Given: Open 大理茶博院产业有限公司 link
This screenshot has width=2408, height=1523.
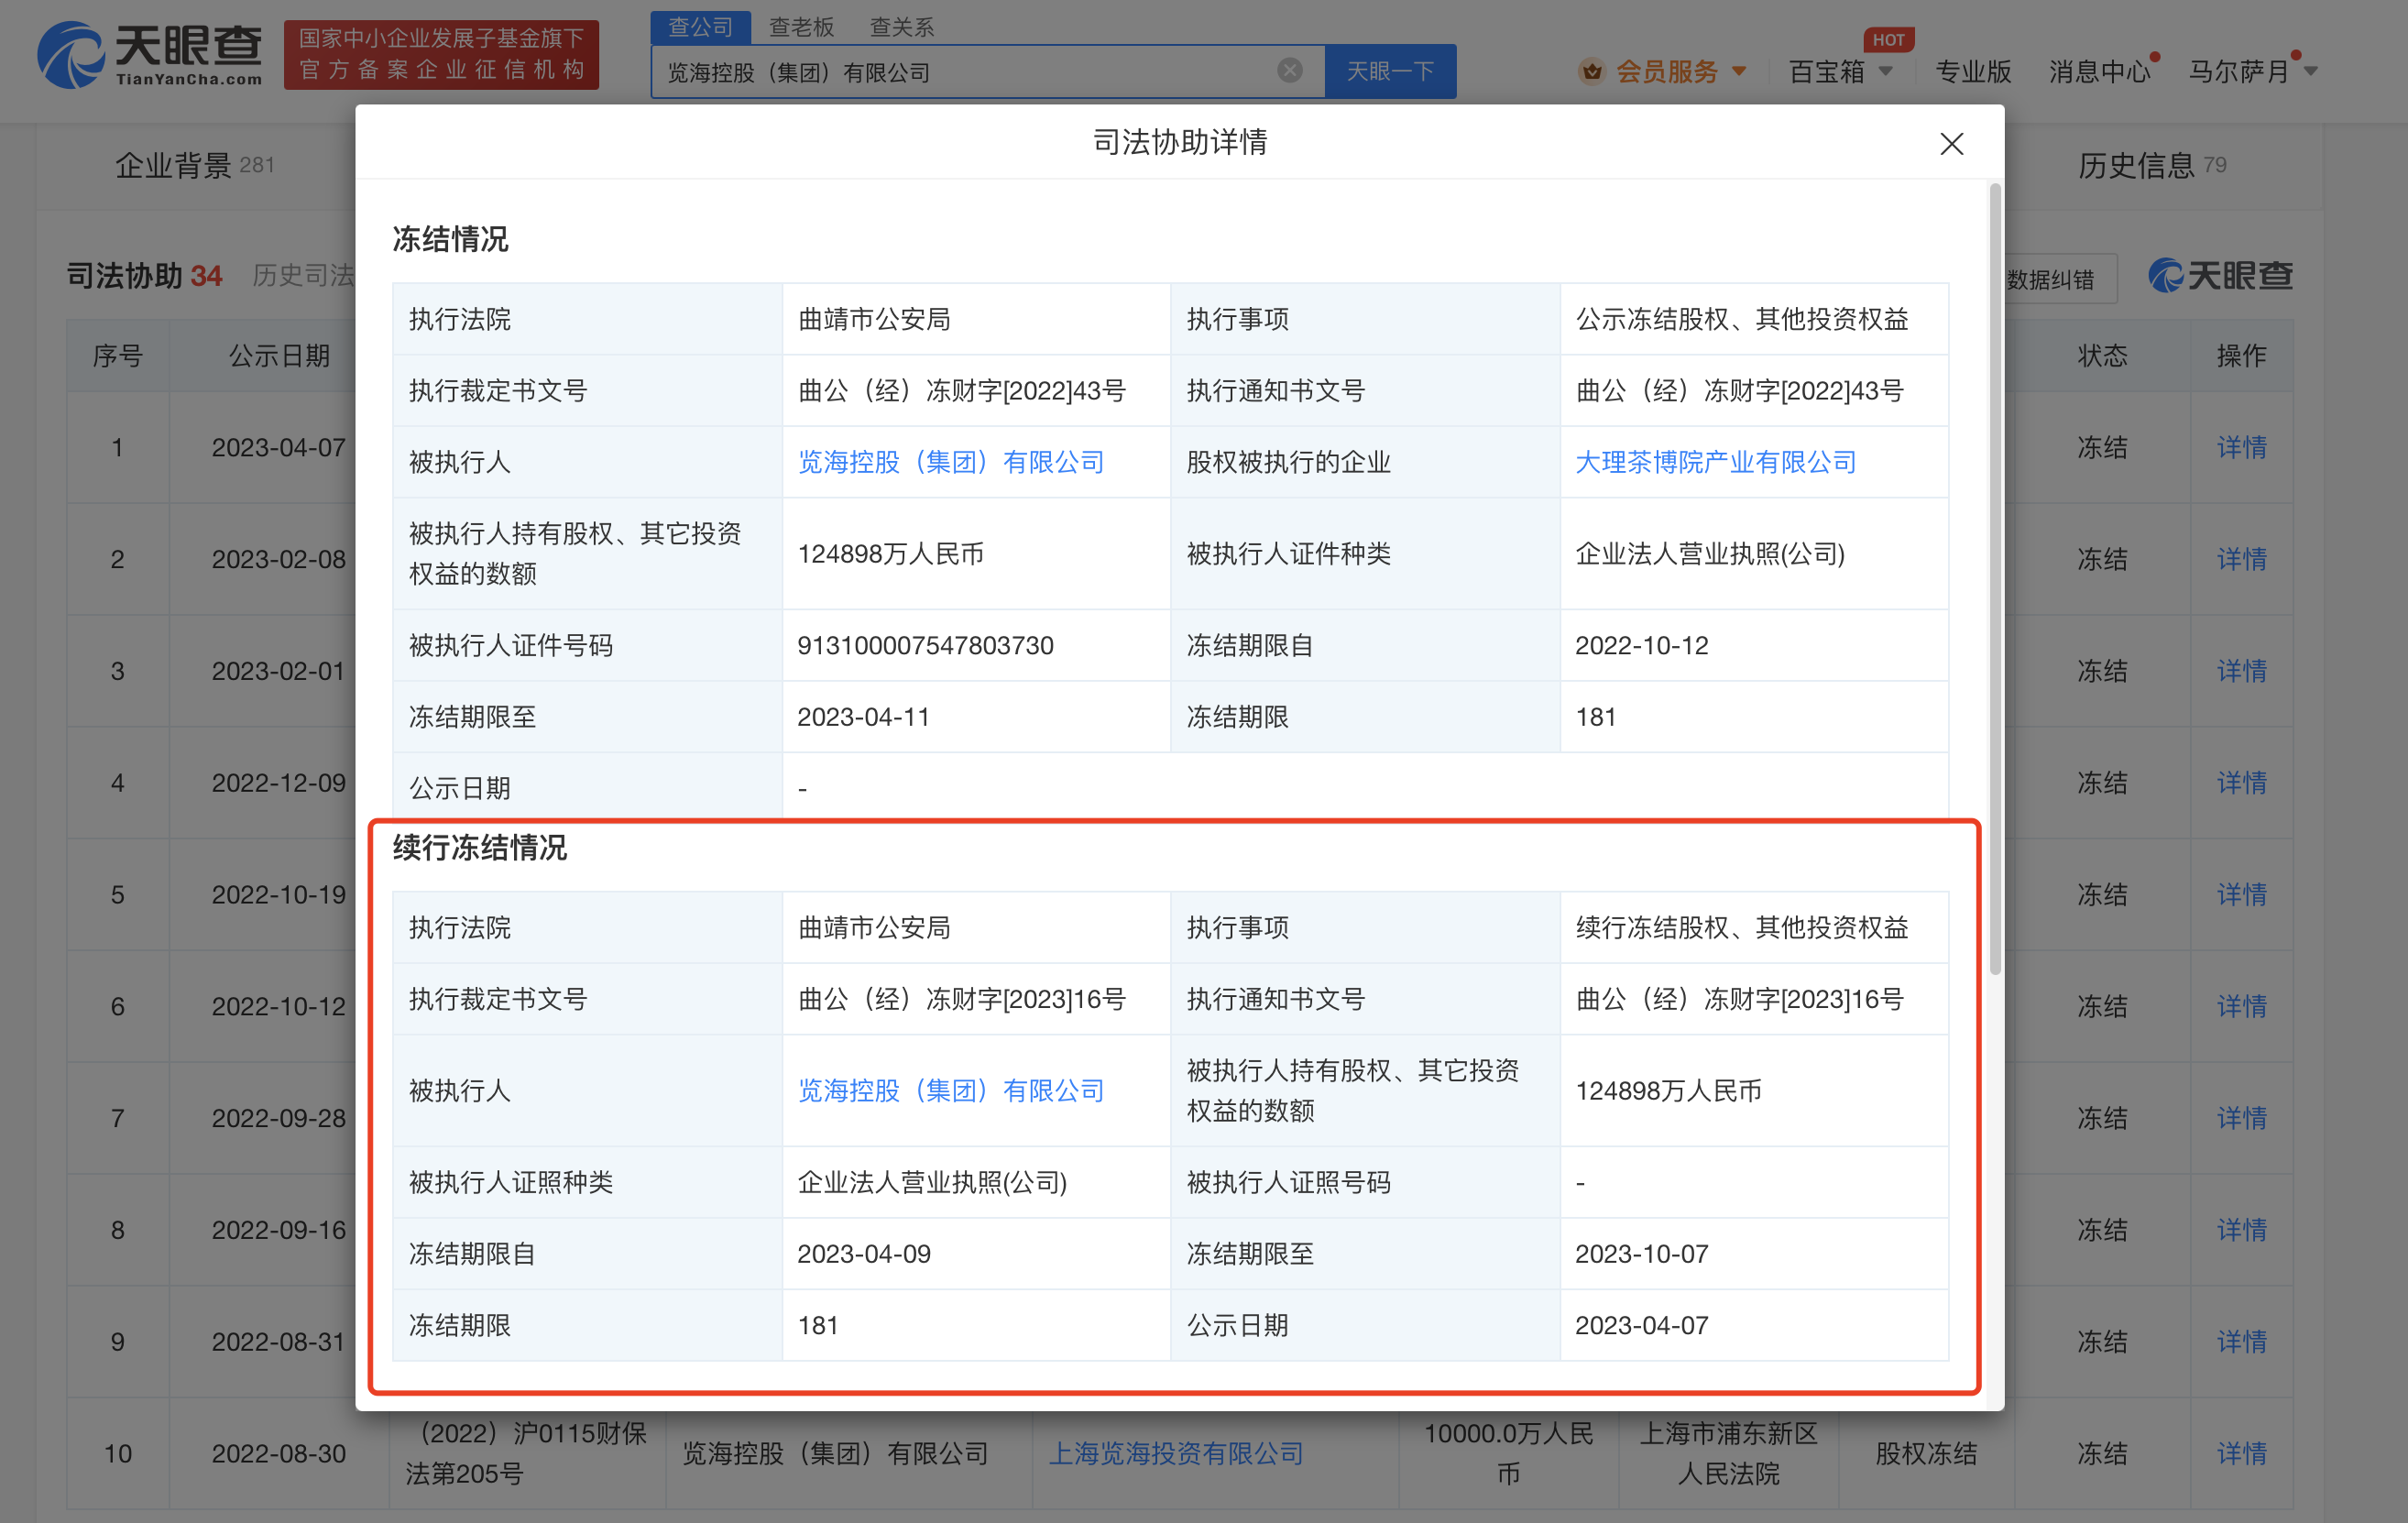Looking at the screenshot, I should pos(1715,462).
